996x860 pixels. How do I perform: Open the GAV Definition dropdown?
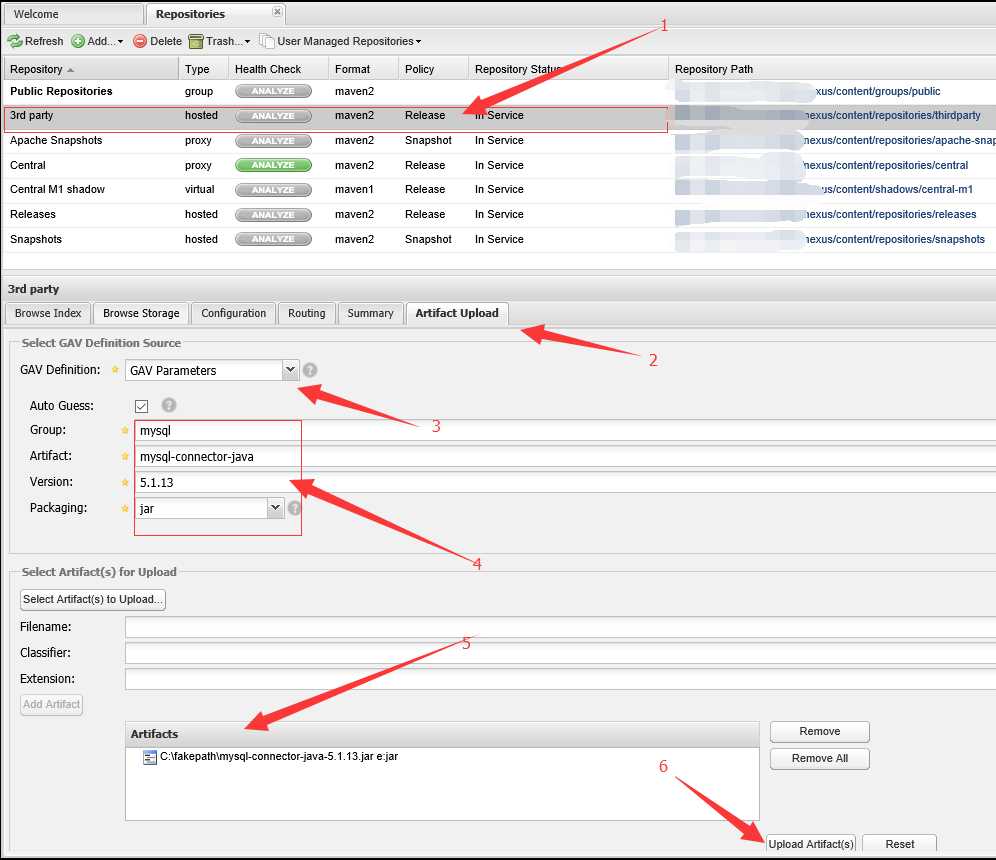[290, 369]
